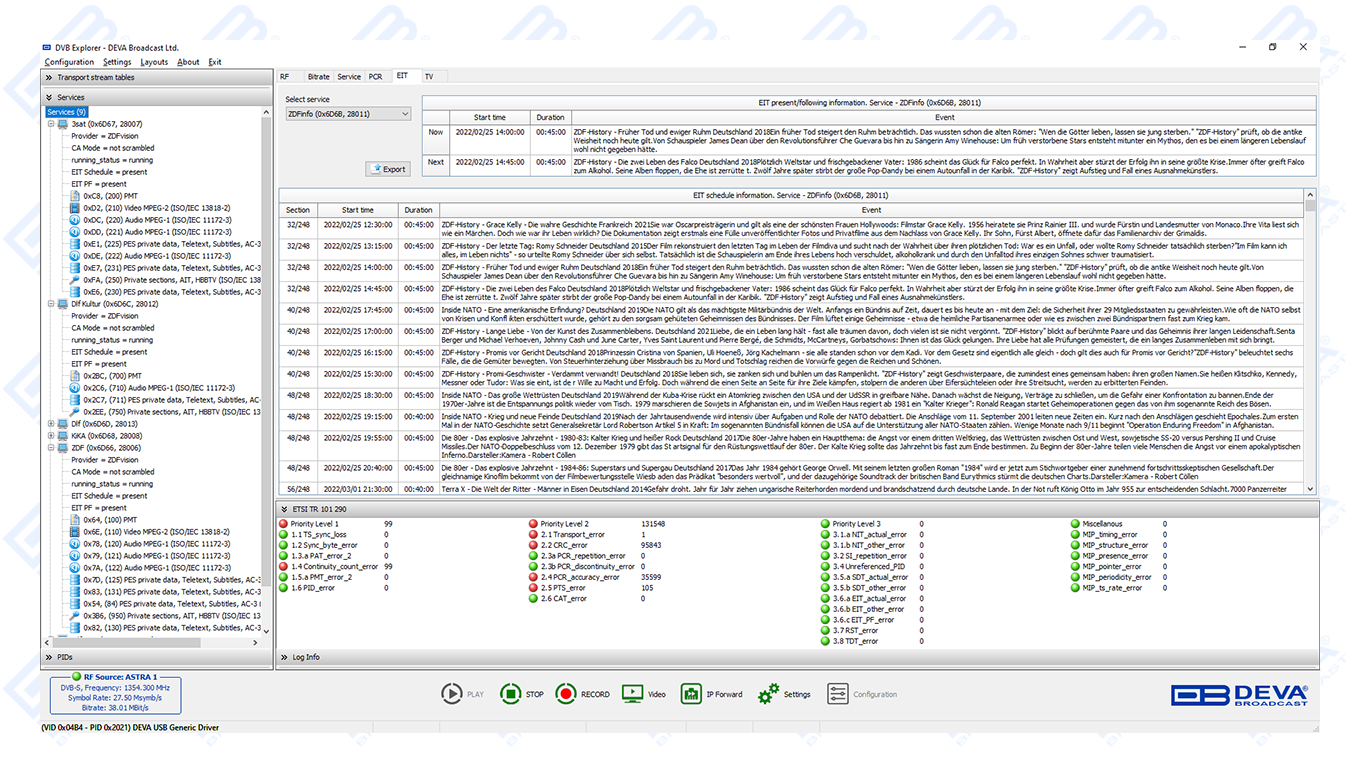
Task: Click the STOP playback button
Action: click(x=510, y=693)
